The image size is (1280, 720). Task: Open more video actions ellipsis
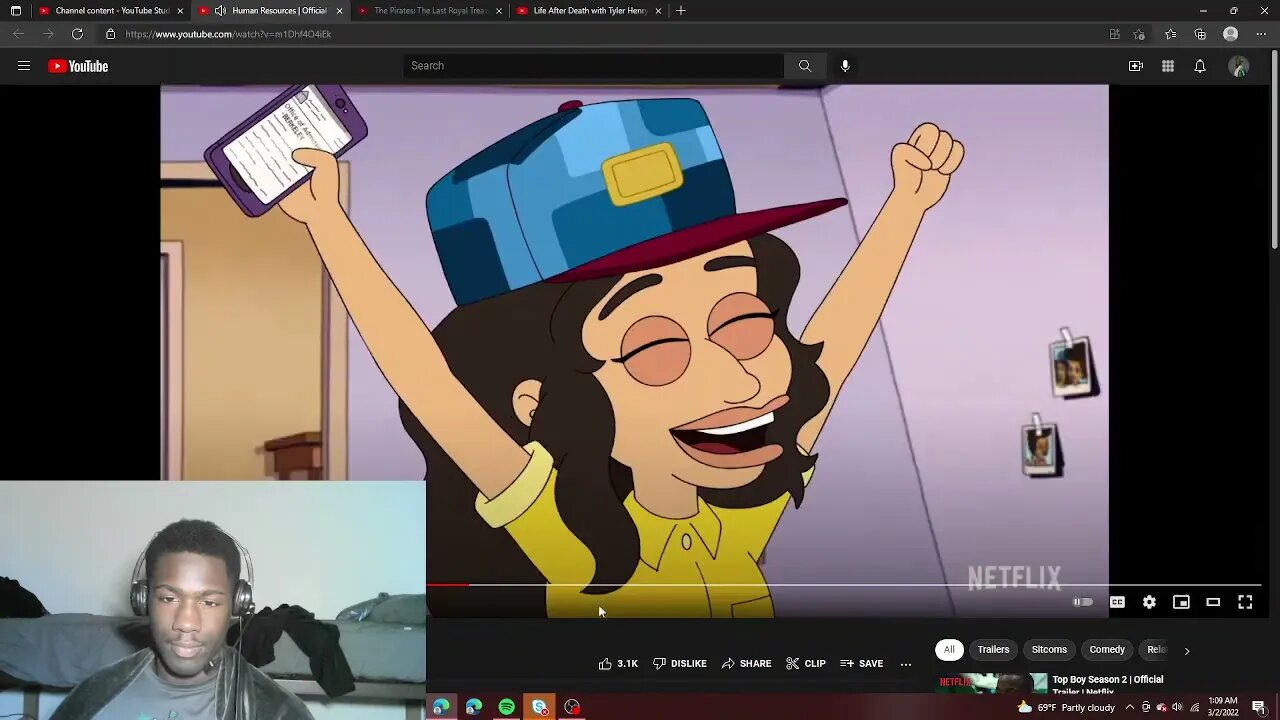pos(906,664)
